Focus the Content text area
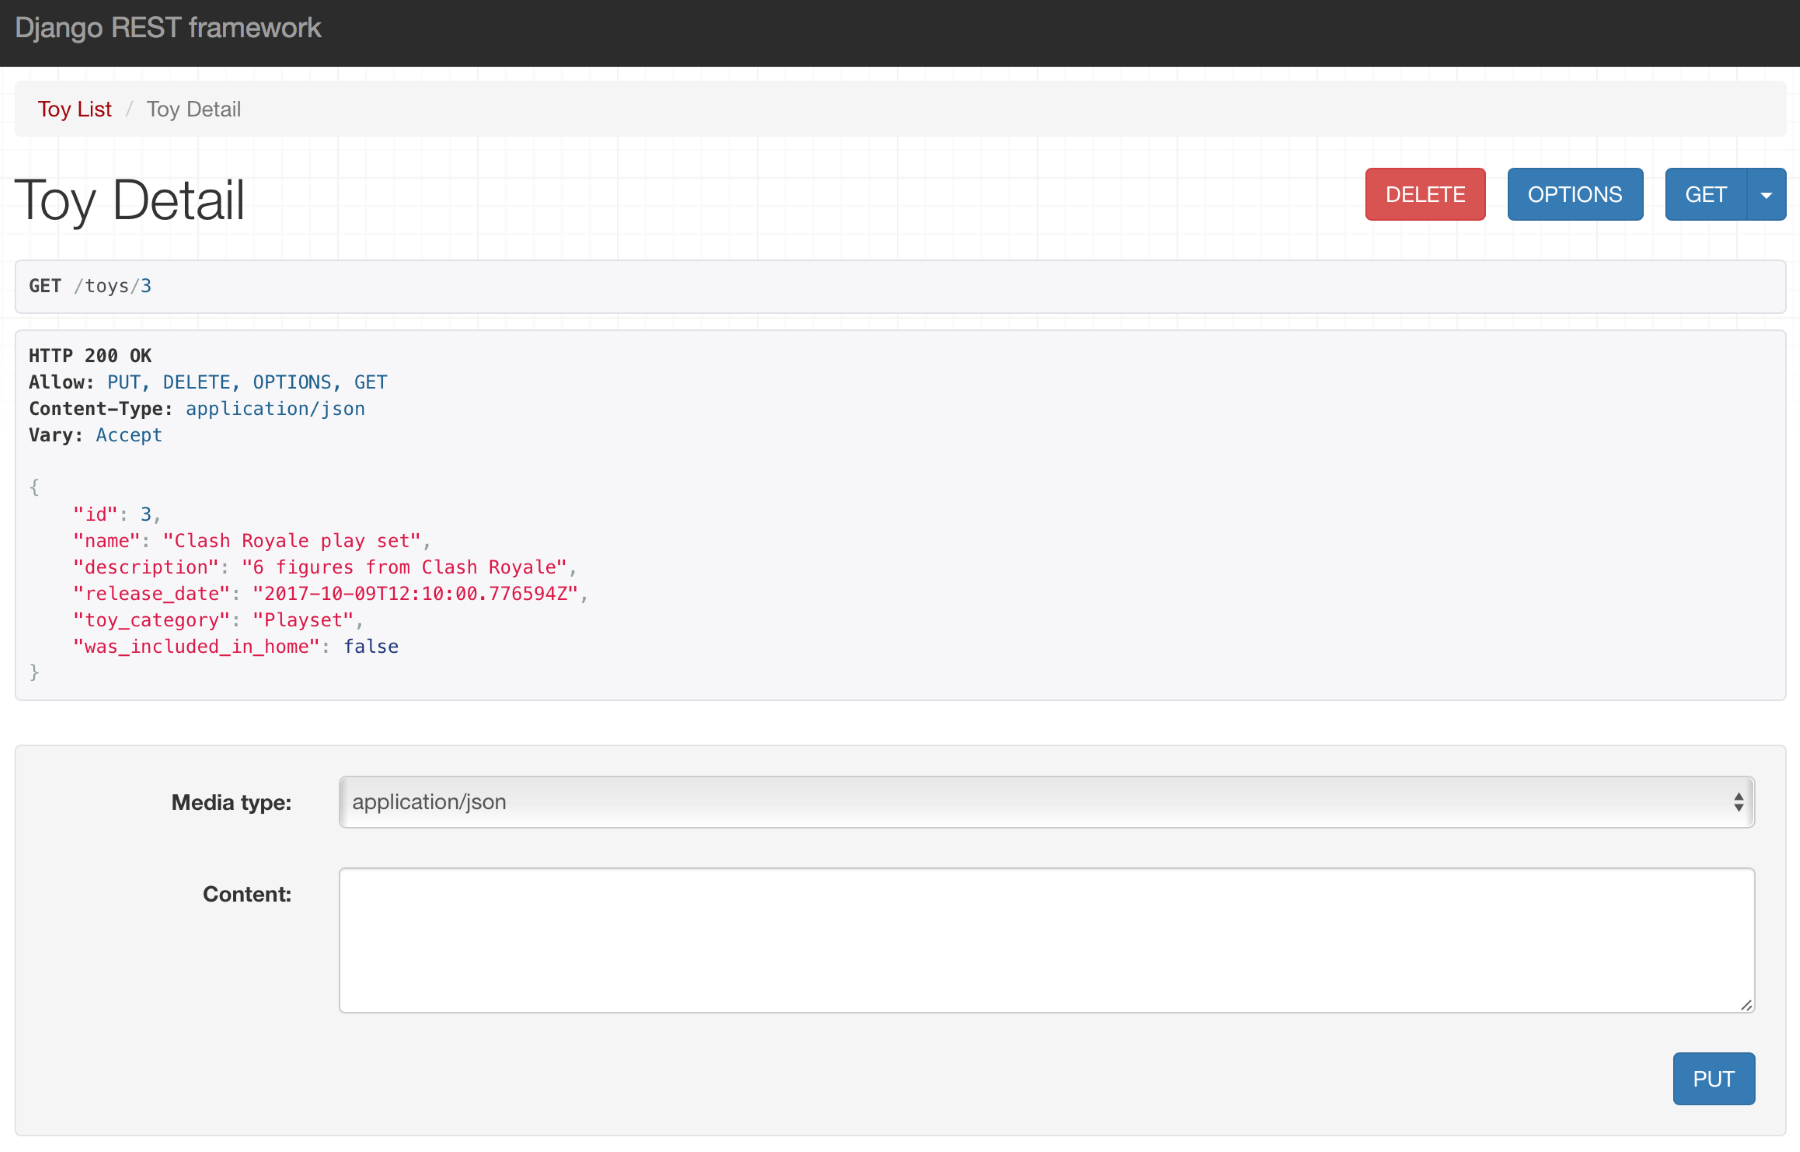Image resolution: width=1800 pixels, height=1152 pixels. coord(1046,940)
